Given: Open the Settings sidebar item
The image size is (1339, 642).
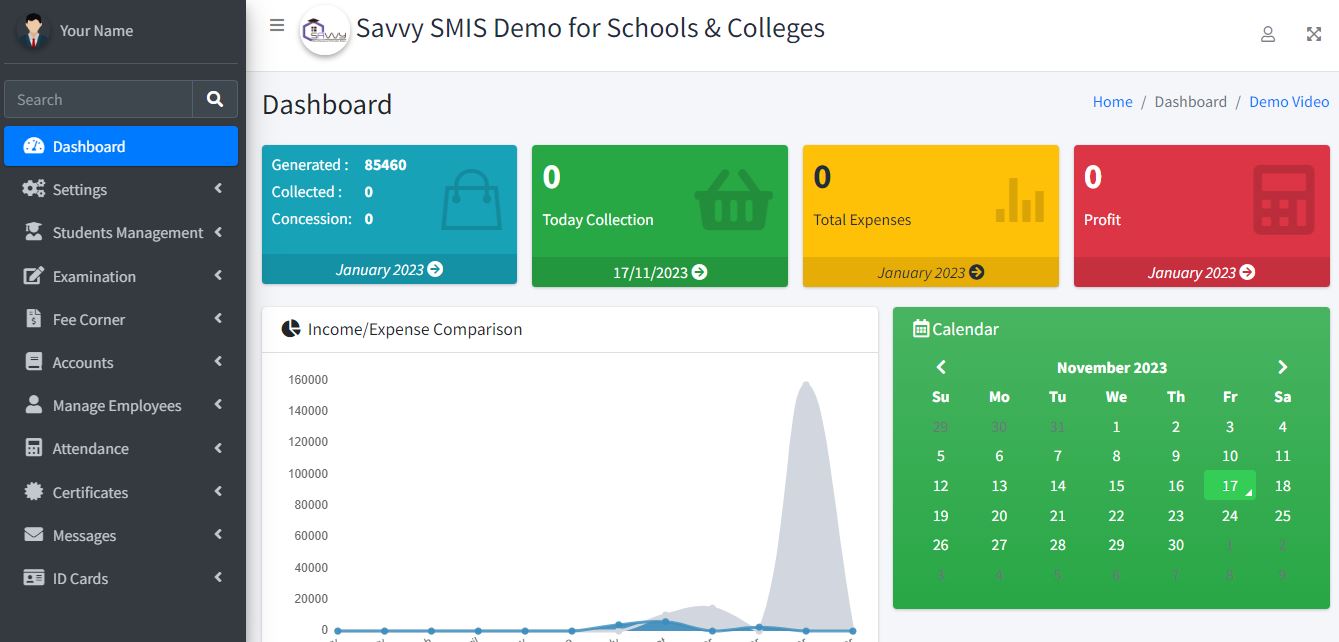Looking at the screenshot, I should coord(121,189).
